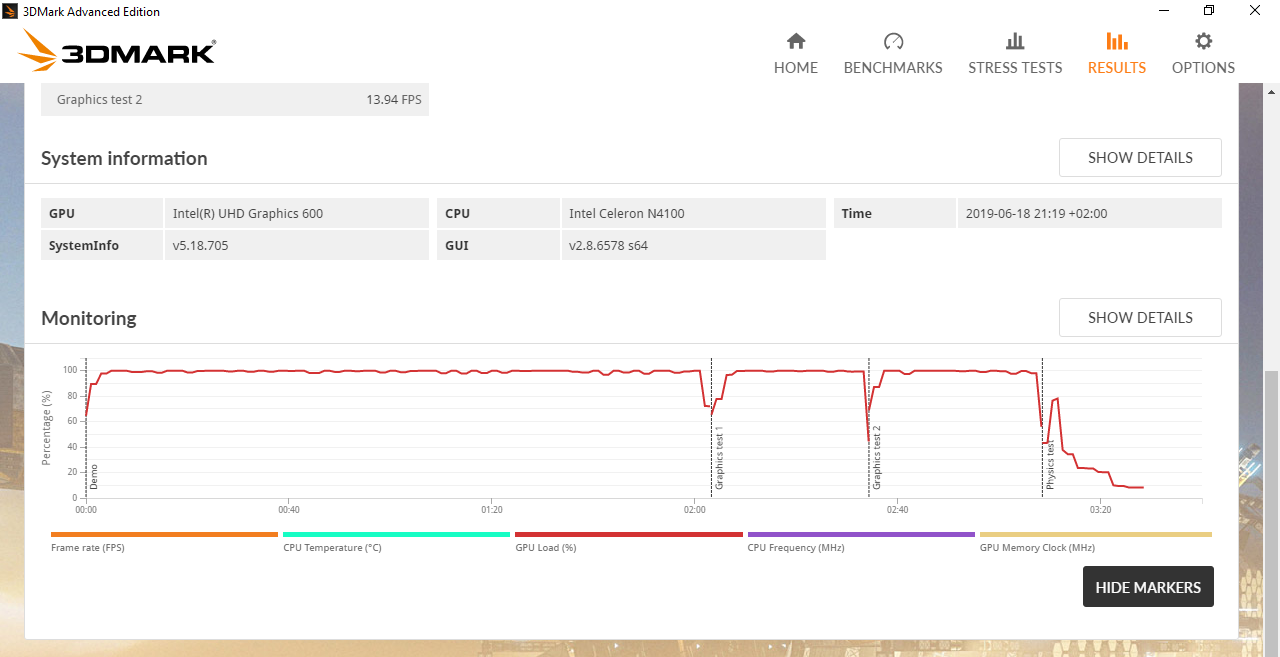Show details for Monitoring
This screenshot has height=657, width=1280.
1140,318
